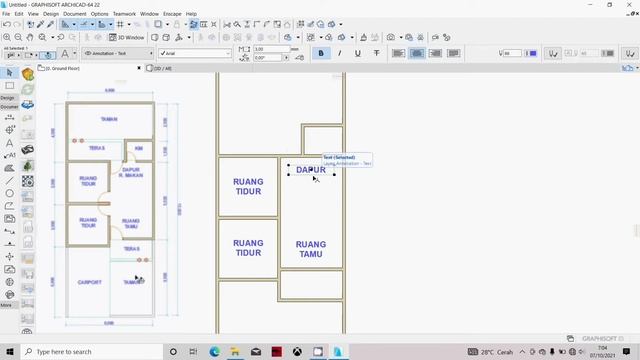The height and width of the screenshot is (360, 640).
Task: Click the selected DAPUR text label
Action: [311, 170]
